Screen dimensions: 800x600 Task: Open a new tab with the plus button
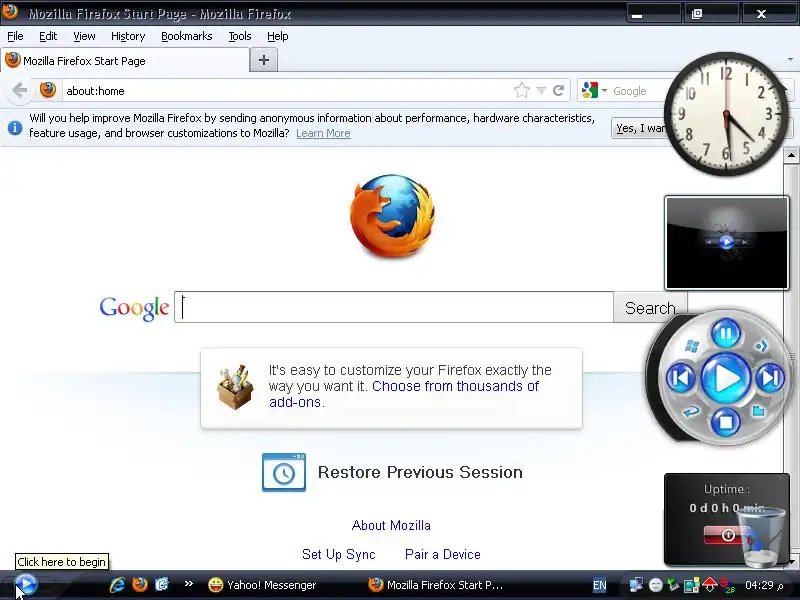pos(264,60)
